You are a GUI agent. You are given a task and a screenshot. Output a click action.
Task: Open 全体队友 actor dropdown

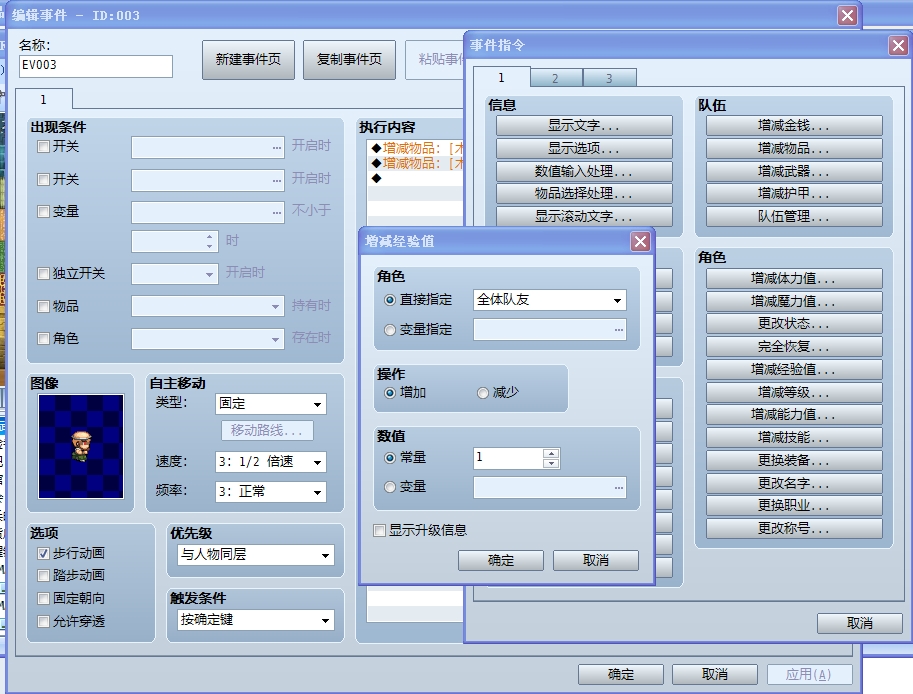tap(550, 300)
